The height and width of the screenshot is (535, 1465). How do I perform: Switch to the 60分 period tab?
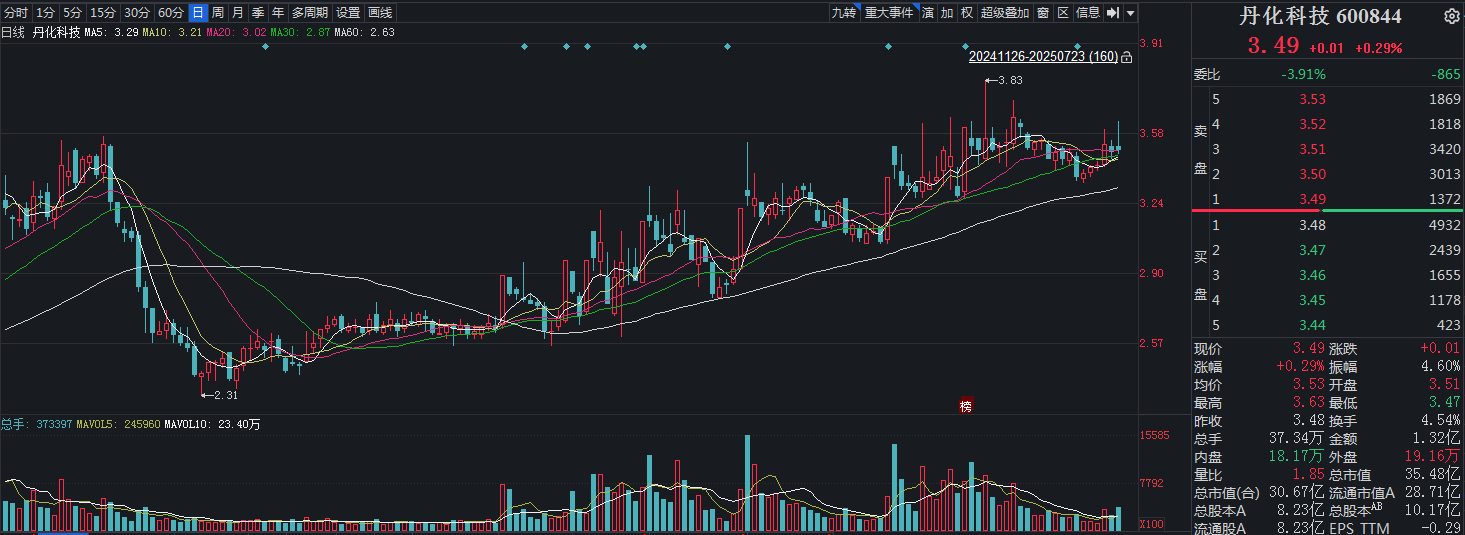pyautogui.click(x=171, y=13)
